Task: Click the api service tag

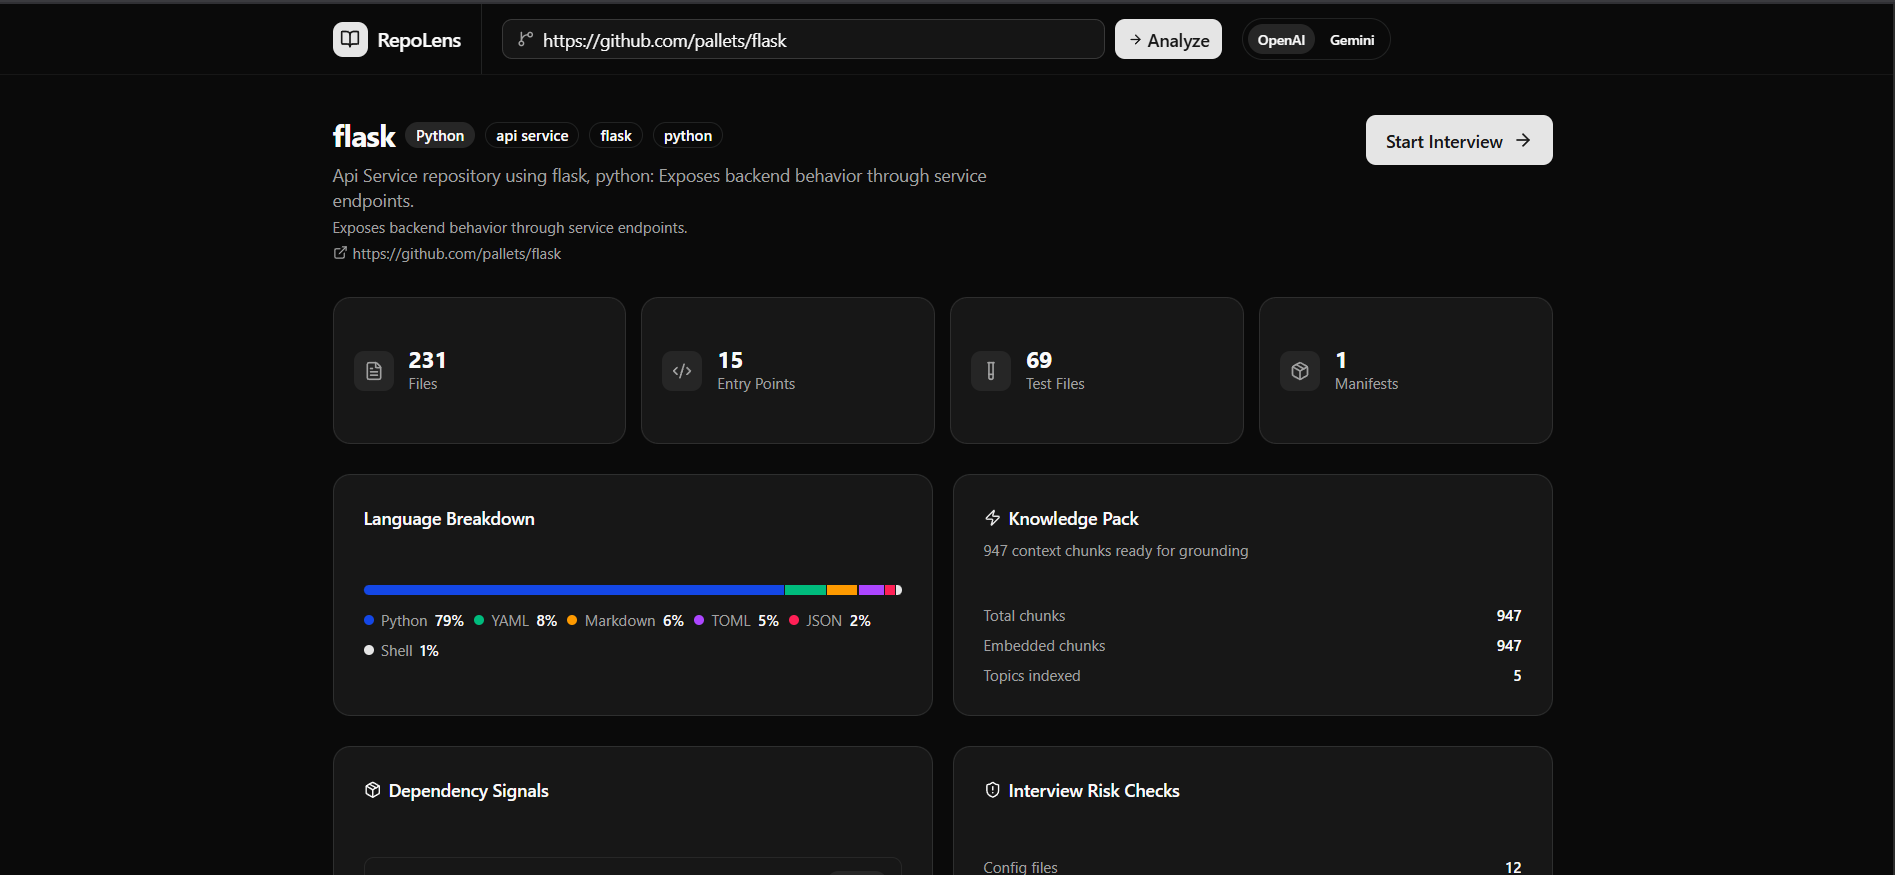Action: [x=532, y=136]
